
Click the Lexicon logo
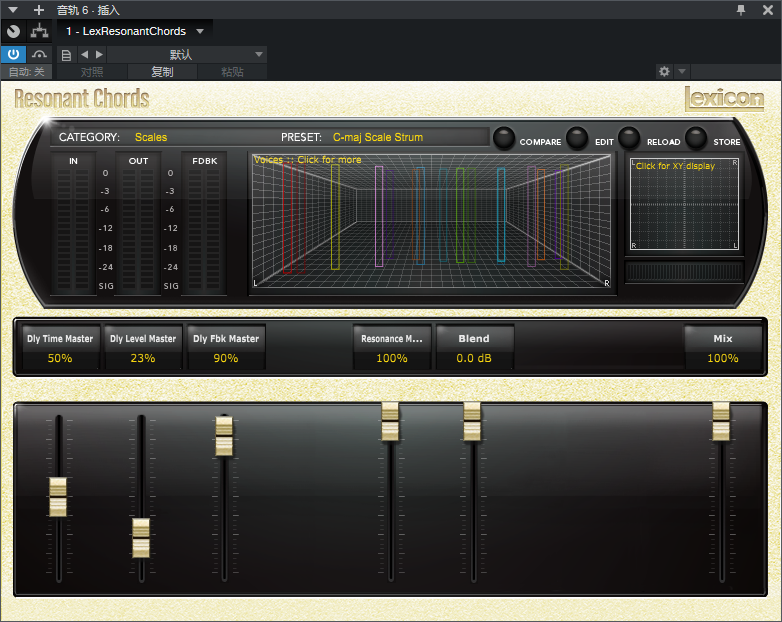tap(724, 98)
